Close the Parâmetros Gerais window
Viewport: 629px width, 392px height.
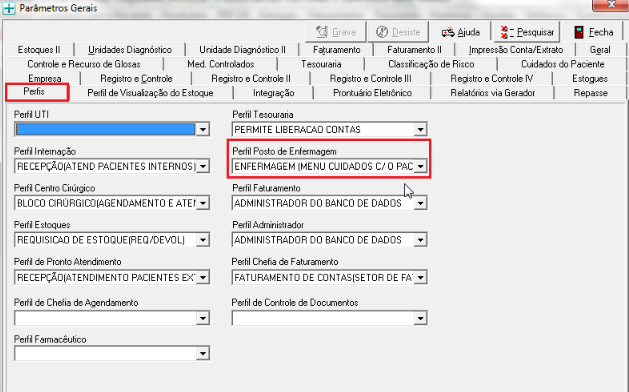(611, 4)
